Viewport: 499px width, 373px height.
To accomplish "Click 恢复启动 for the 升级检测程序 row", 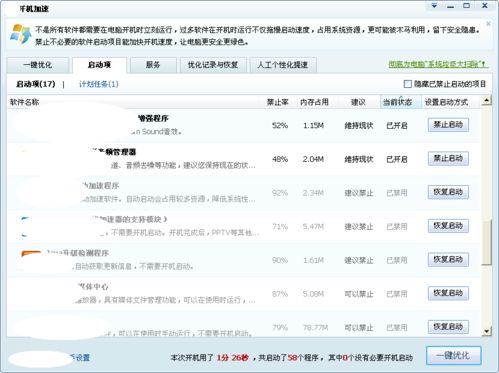I will coord(448,260).
